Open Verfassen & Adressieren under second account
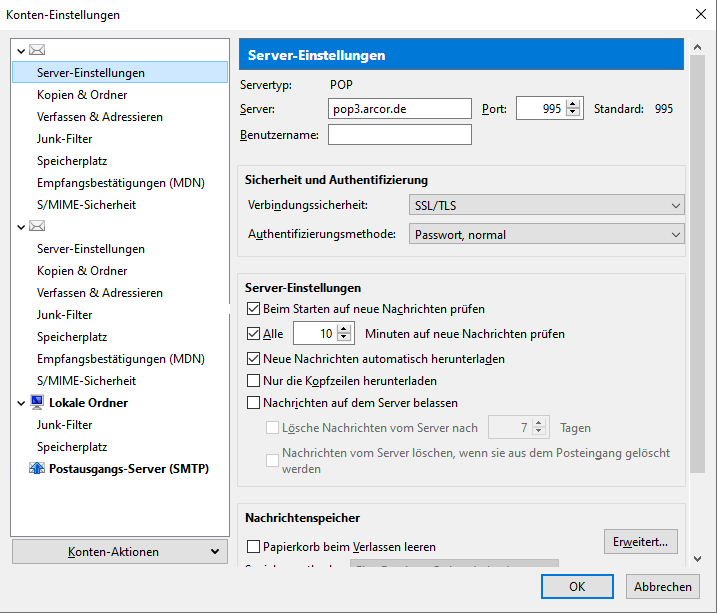 point(100,293)
